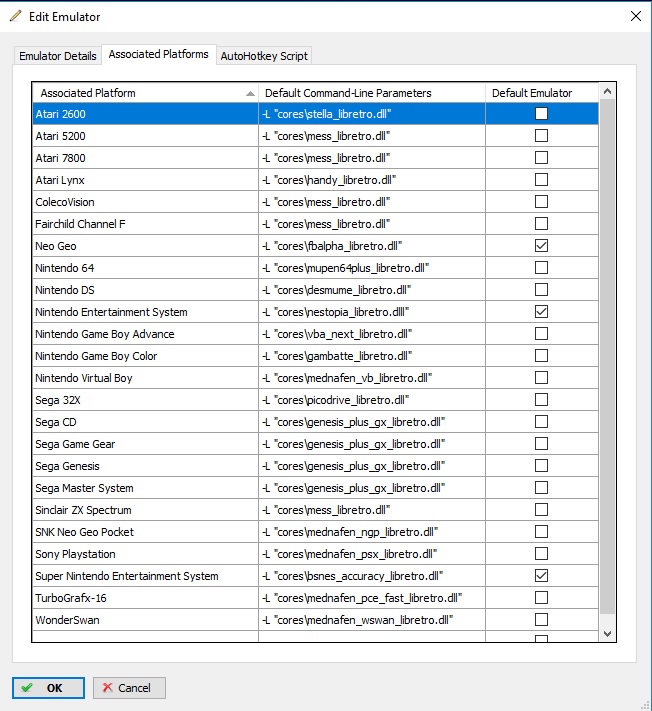Tick Default Emulator for Sega Genesis
The width and height of the screenshot is (652, 711).
click(541, 466)
